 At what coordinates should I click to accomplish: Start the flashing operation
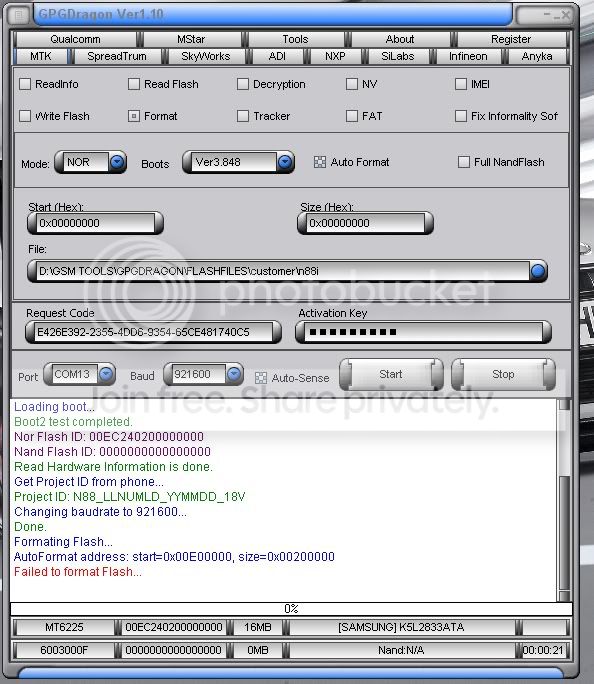click(x=391, y=374)
